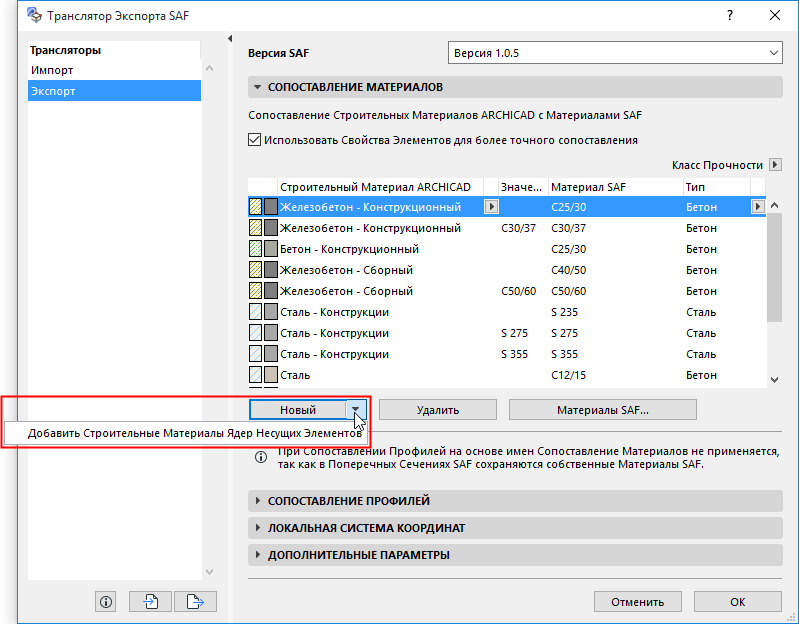Click hatch icon of Сталь S 355 row
Viewport: 799px width, 624px height.
pos(255,354)
